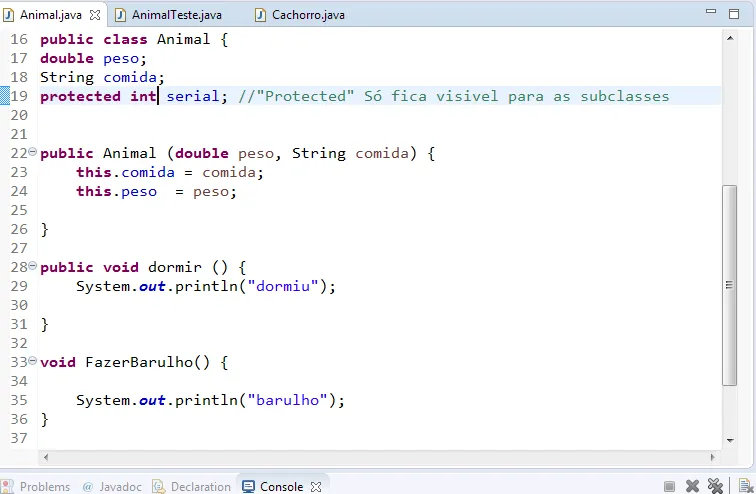Click the 'out' field on line 35
This screenshot has height=494, width=756.
(x=152, y=400)
